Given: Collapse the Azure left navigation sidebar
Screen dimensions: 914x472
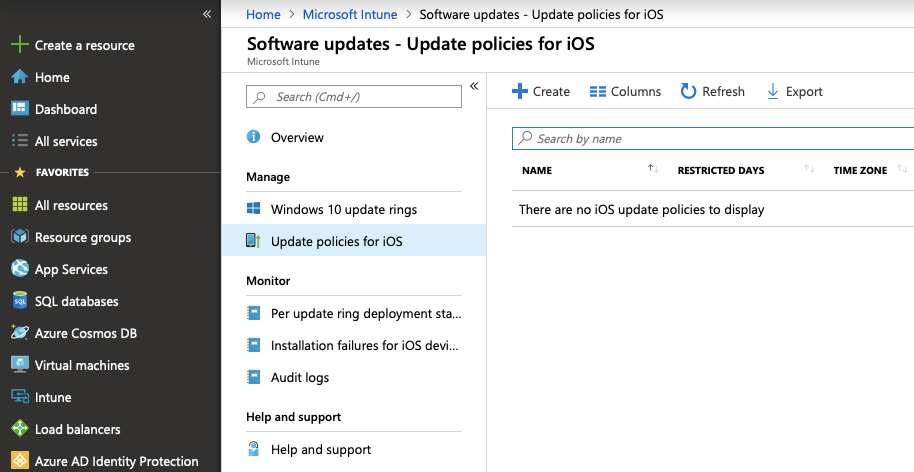Looking at the screenshot, I should point(207,14).
